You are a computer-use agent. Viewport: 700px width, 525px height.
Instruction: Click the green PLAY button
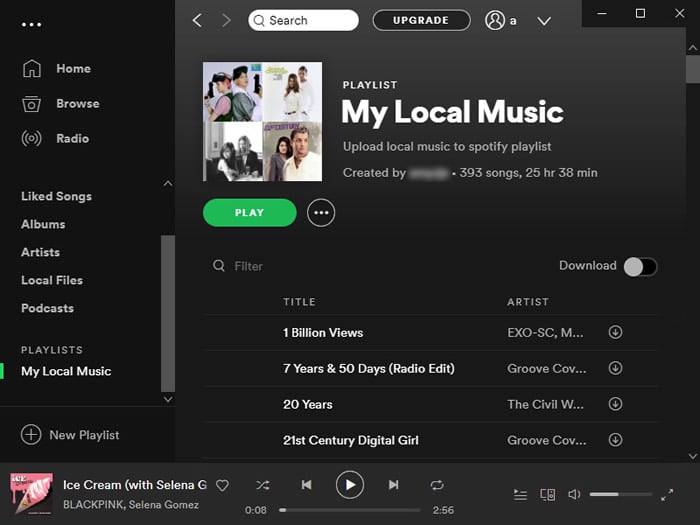[250, 212]
